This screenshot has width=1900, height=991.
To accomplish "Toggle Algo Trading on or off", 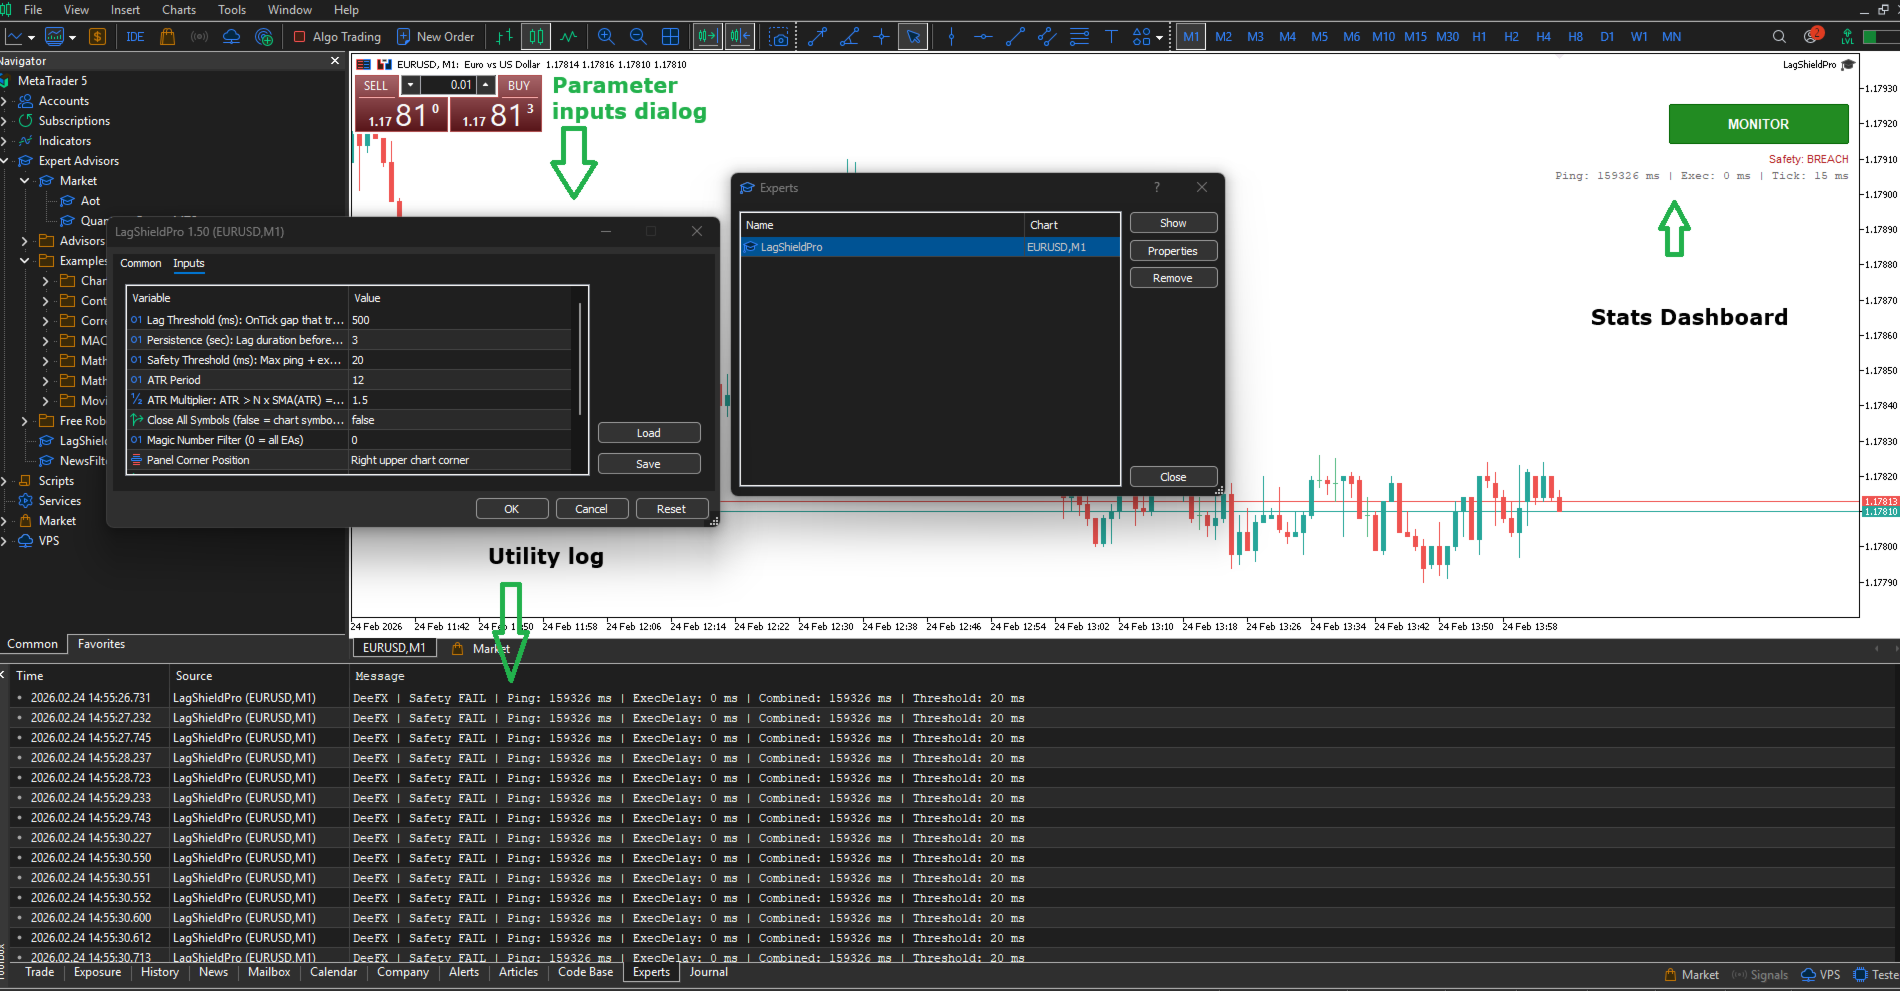I will tap(337, 37).
